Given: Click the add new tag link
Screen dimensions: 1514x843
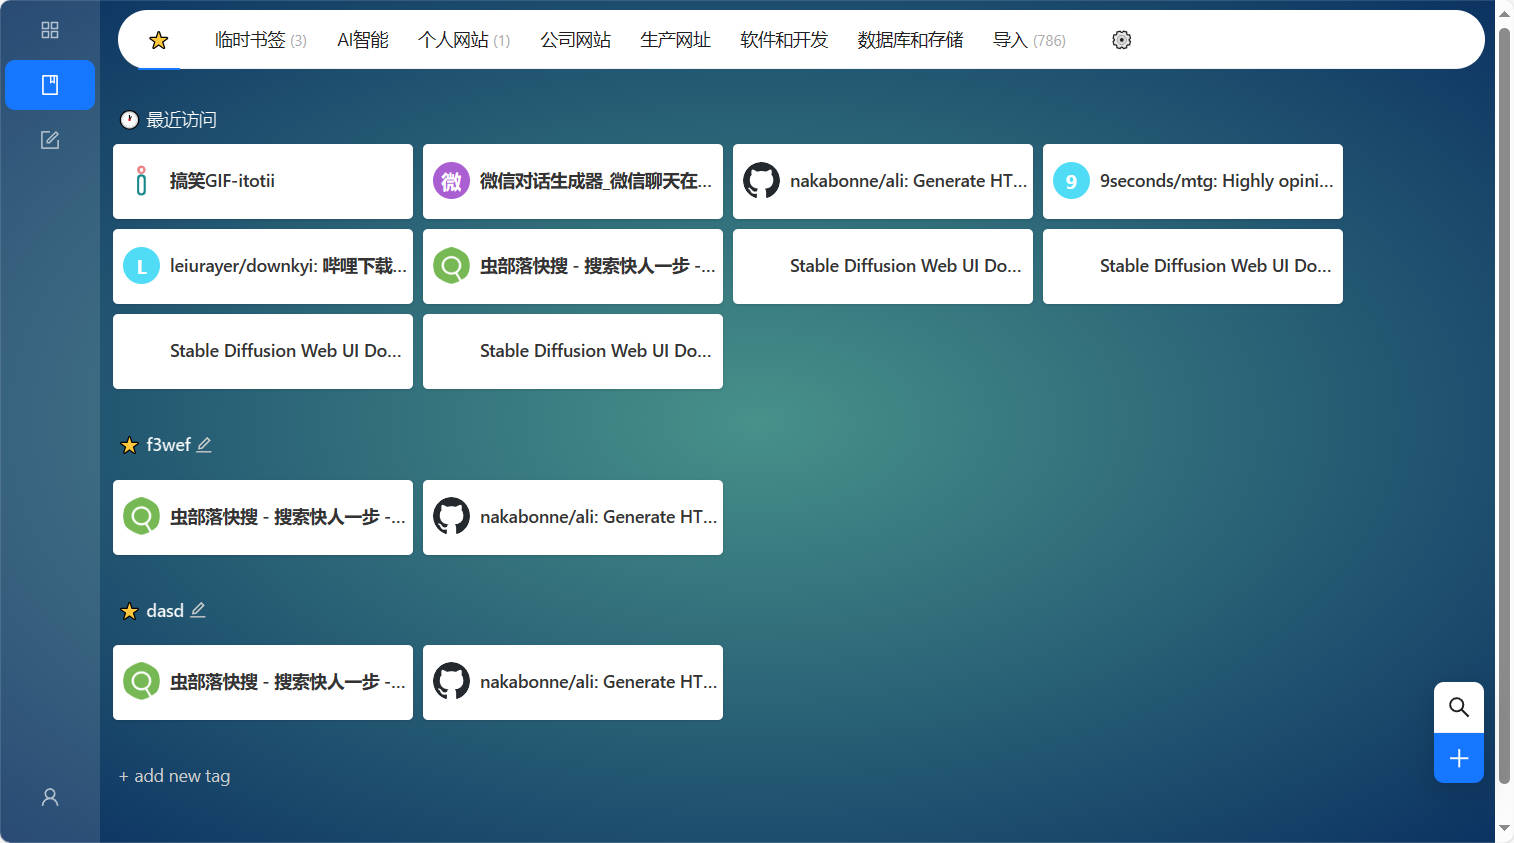Looking at the screenshot, I should tap(175, 776).
